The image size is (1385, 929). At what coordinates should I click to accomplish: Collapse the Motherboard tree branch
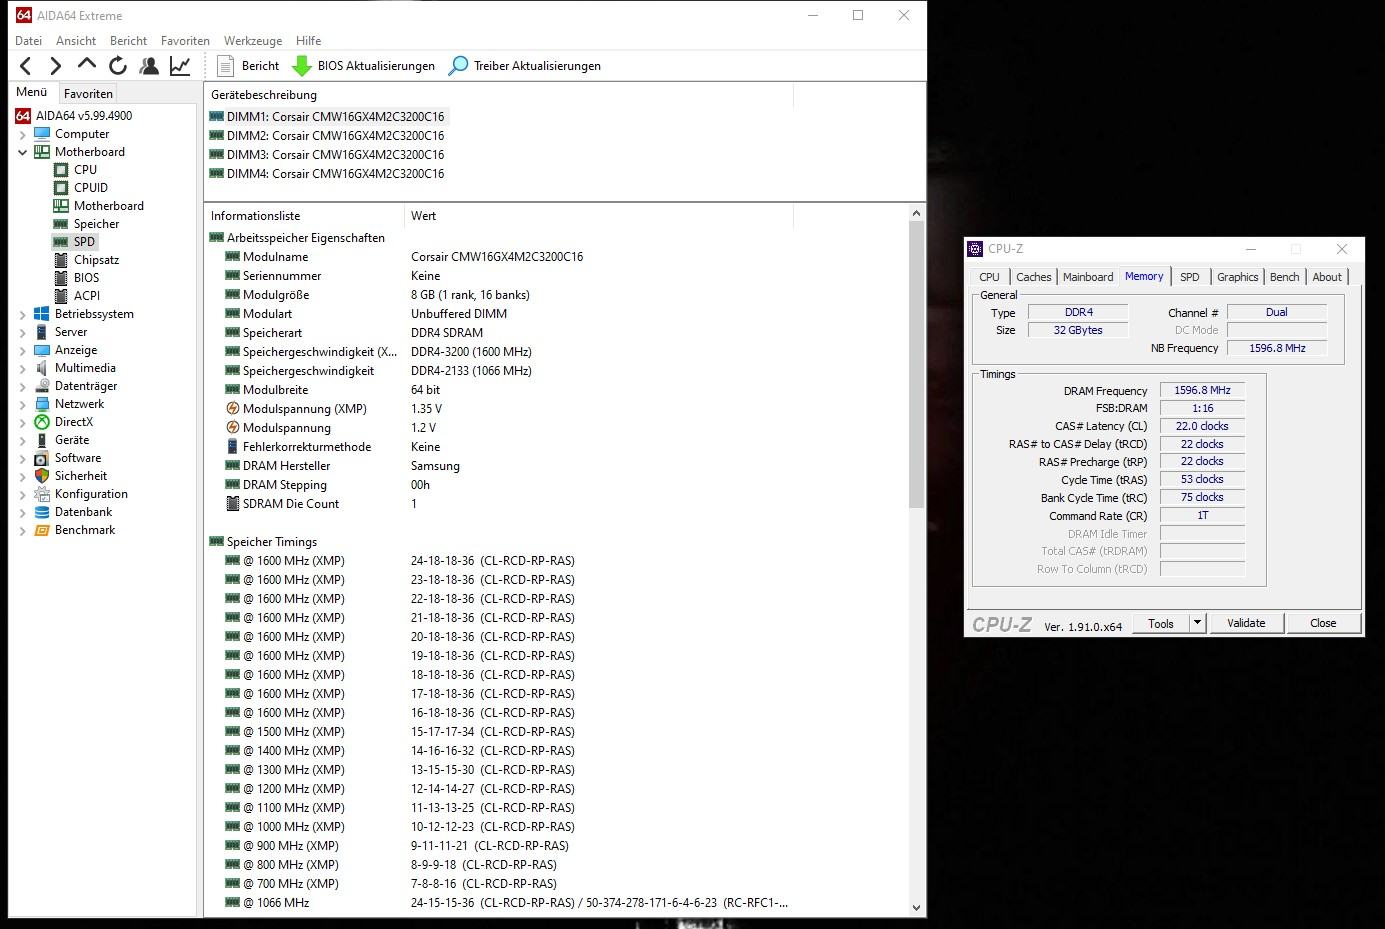click(x=23, y=152)
